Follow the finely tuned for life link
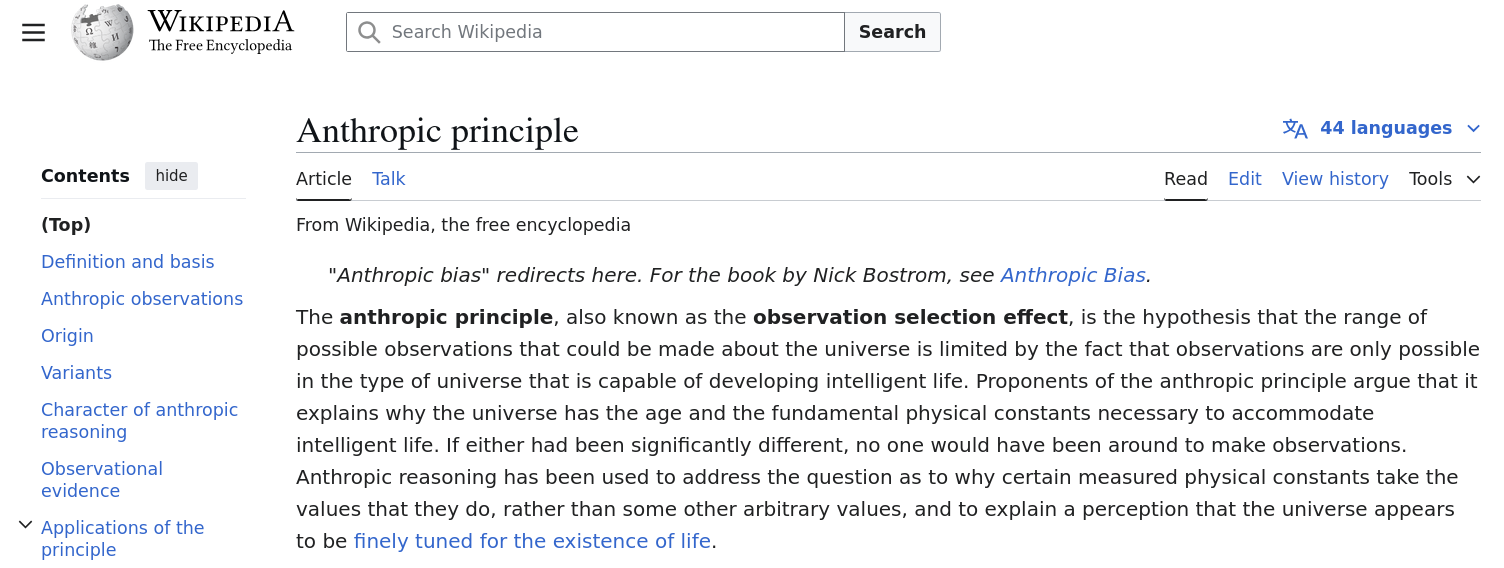The height and width of the screenshot is (568, 1504). click(x=532, y=541)
